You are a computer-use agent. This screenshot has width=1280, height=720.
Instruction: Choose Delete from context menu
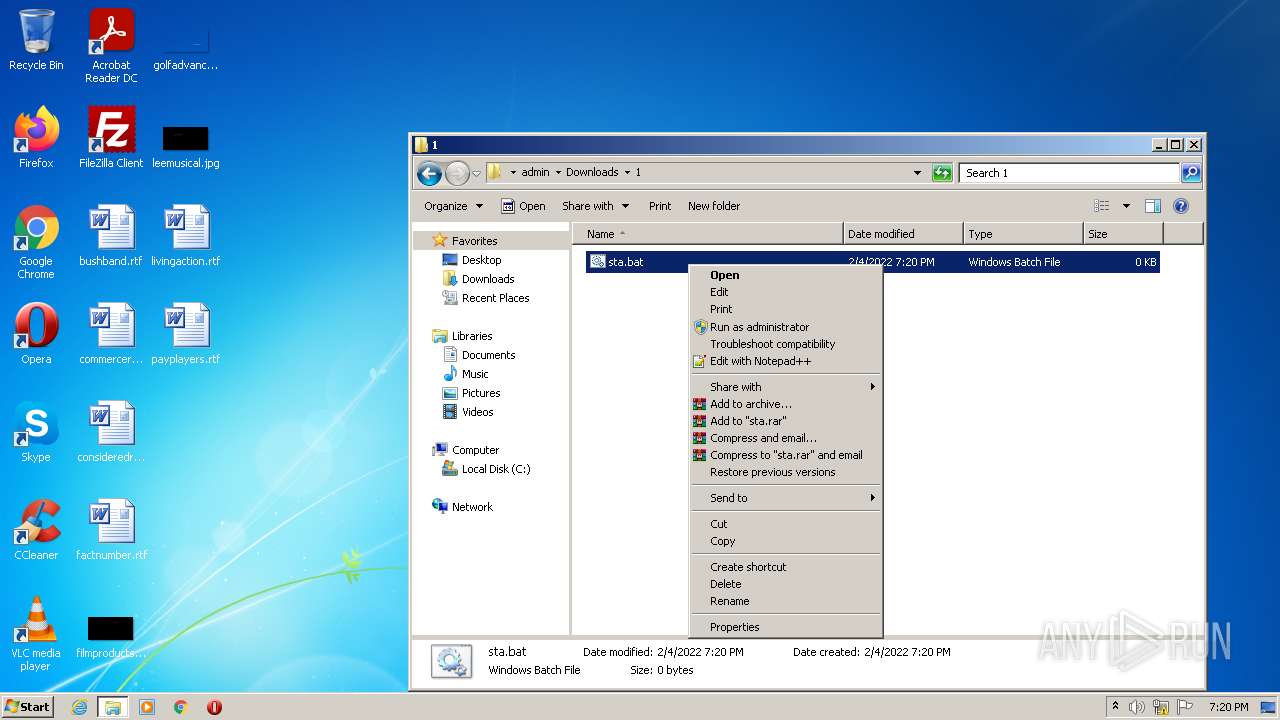(786, 584)
